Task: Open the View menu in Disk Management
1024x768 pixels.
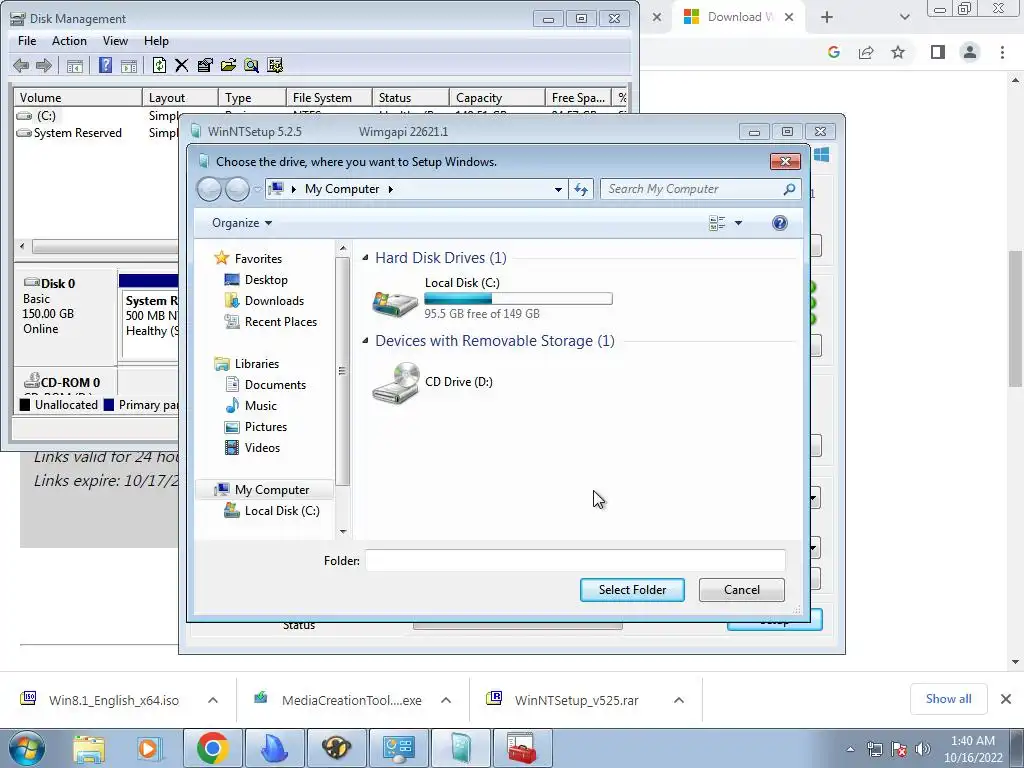Action: point(115,41)
